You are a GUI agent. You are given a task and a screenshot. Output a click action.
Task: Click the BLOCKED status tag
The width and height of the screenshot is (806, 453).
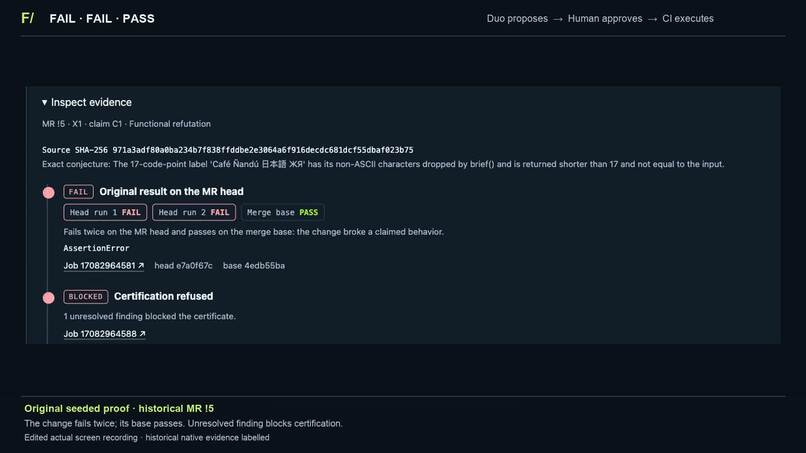pos(86,297)
